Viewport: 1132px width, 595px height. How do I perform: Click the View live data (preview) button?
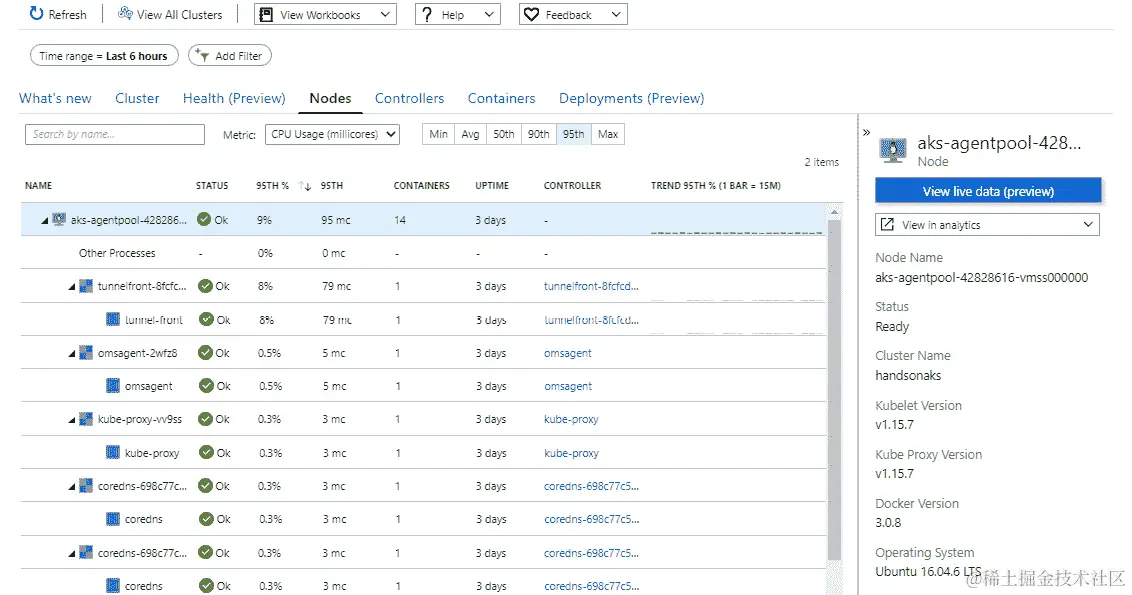coord(988,191)
